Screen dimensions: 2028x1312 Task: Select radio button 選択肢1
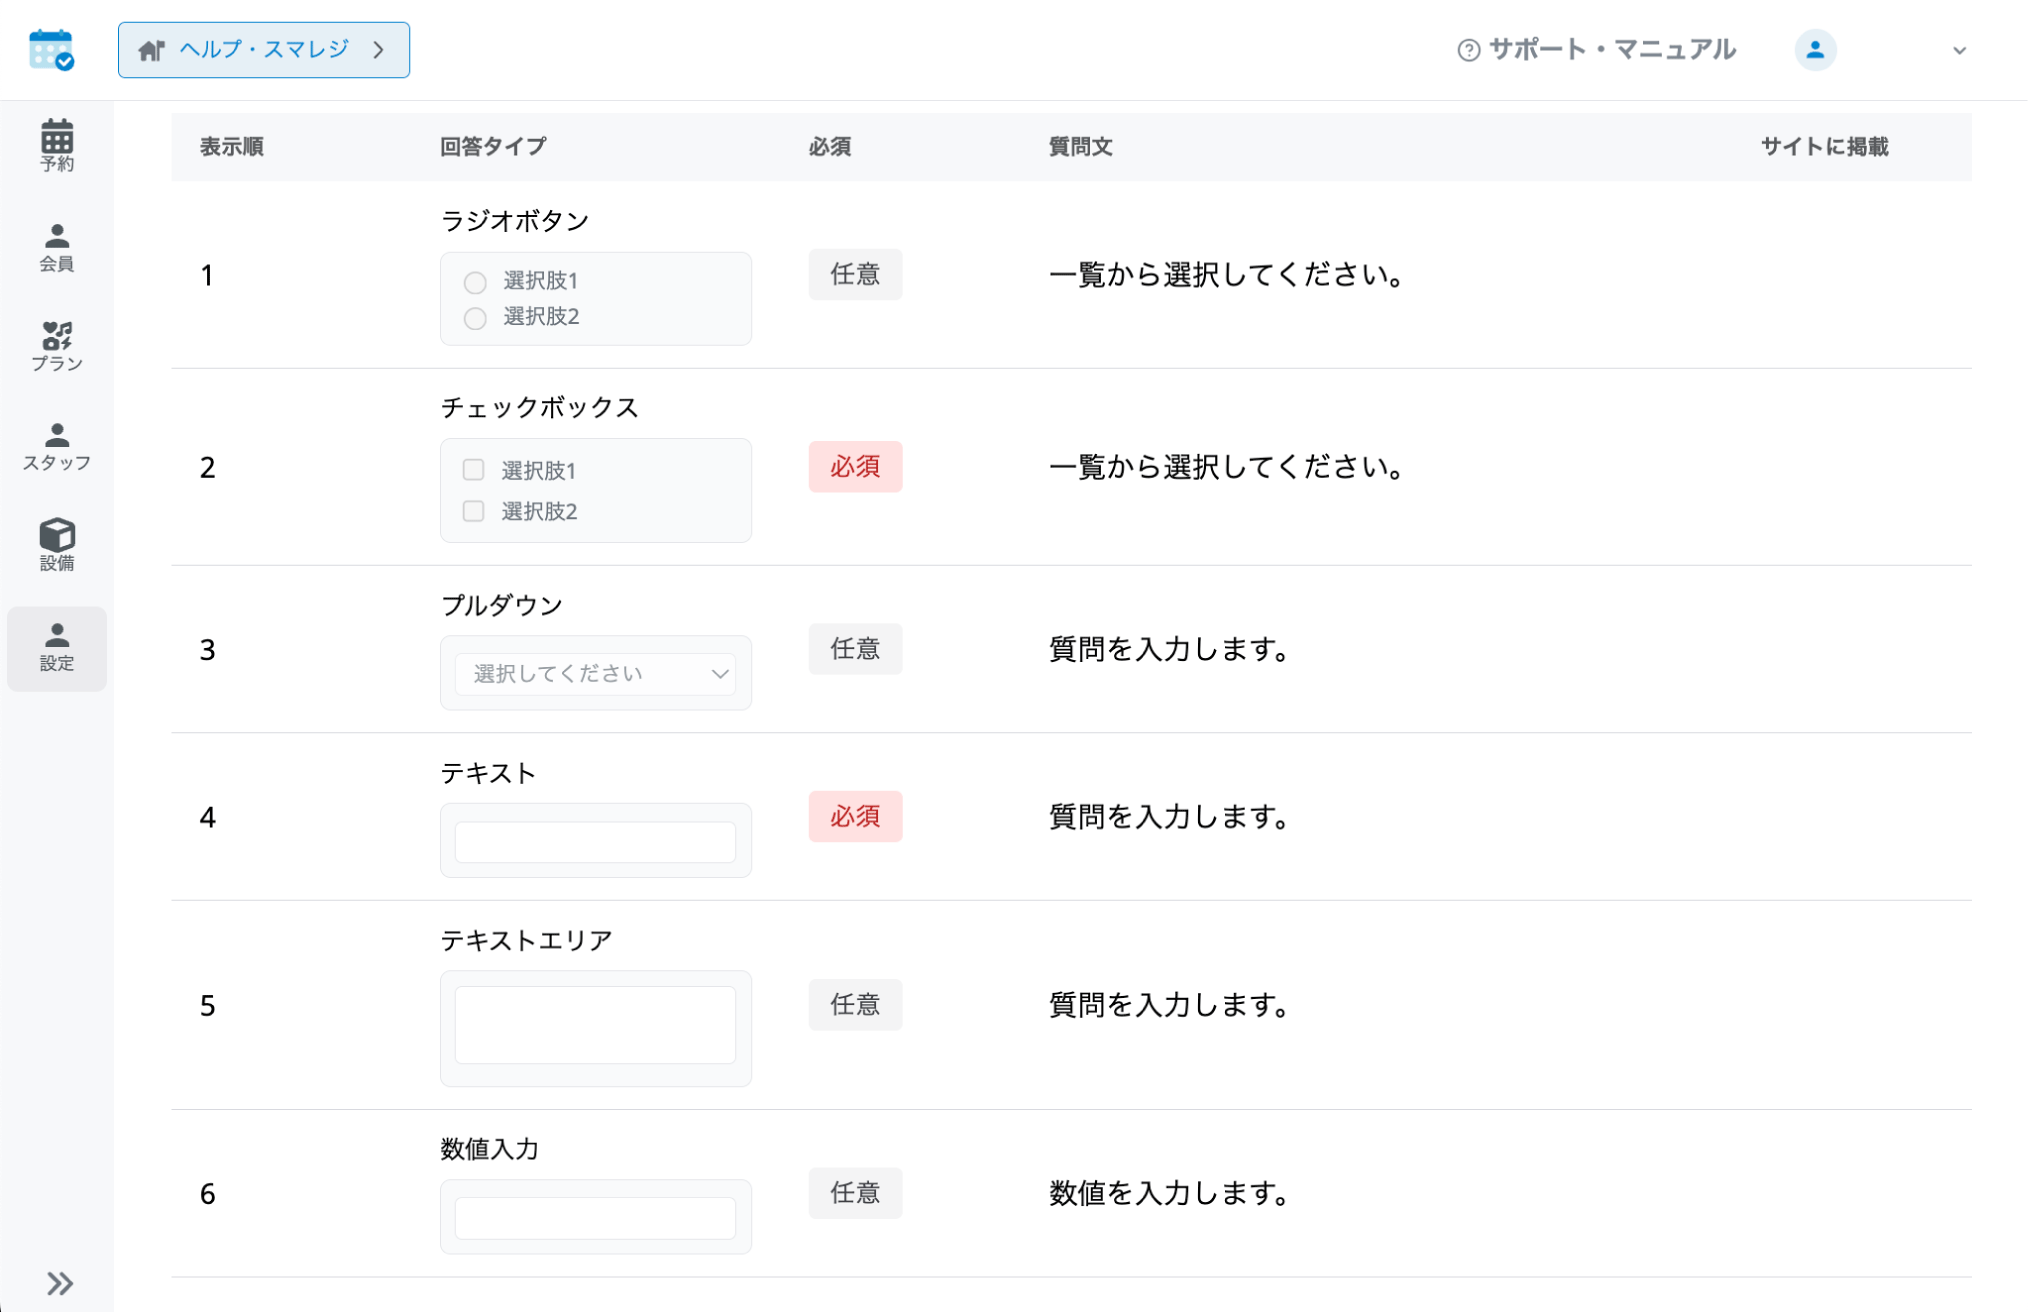tap(475, 282)
